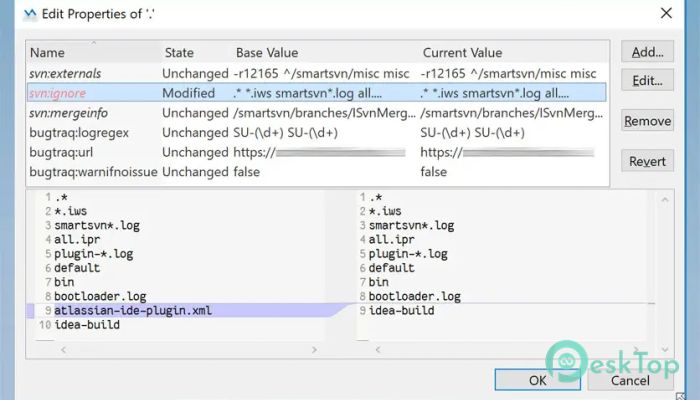Click the Add... button

pyautogui.click(x=647, y=52)
